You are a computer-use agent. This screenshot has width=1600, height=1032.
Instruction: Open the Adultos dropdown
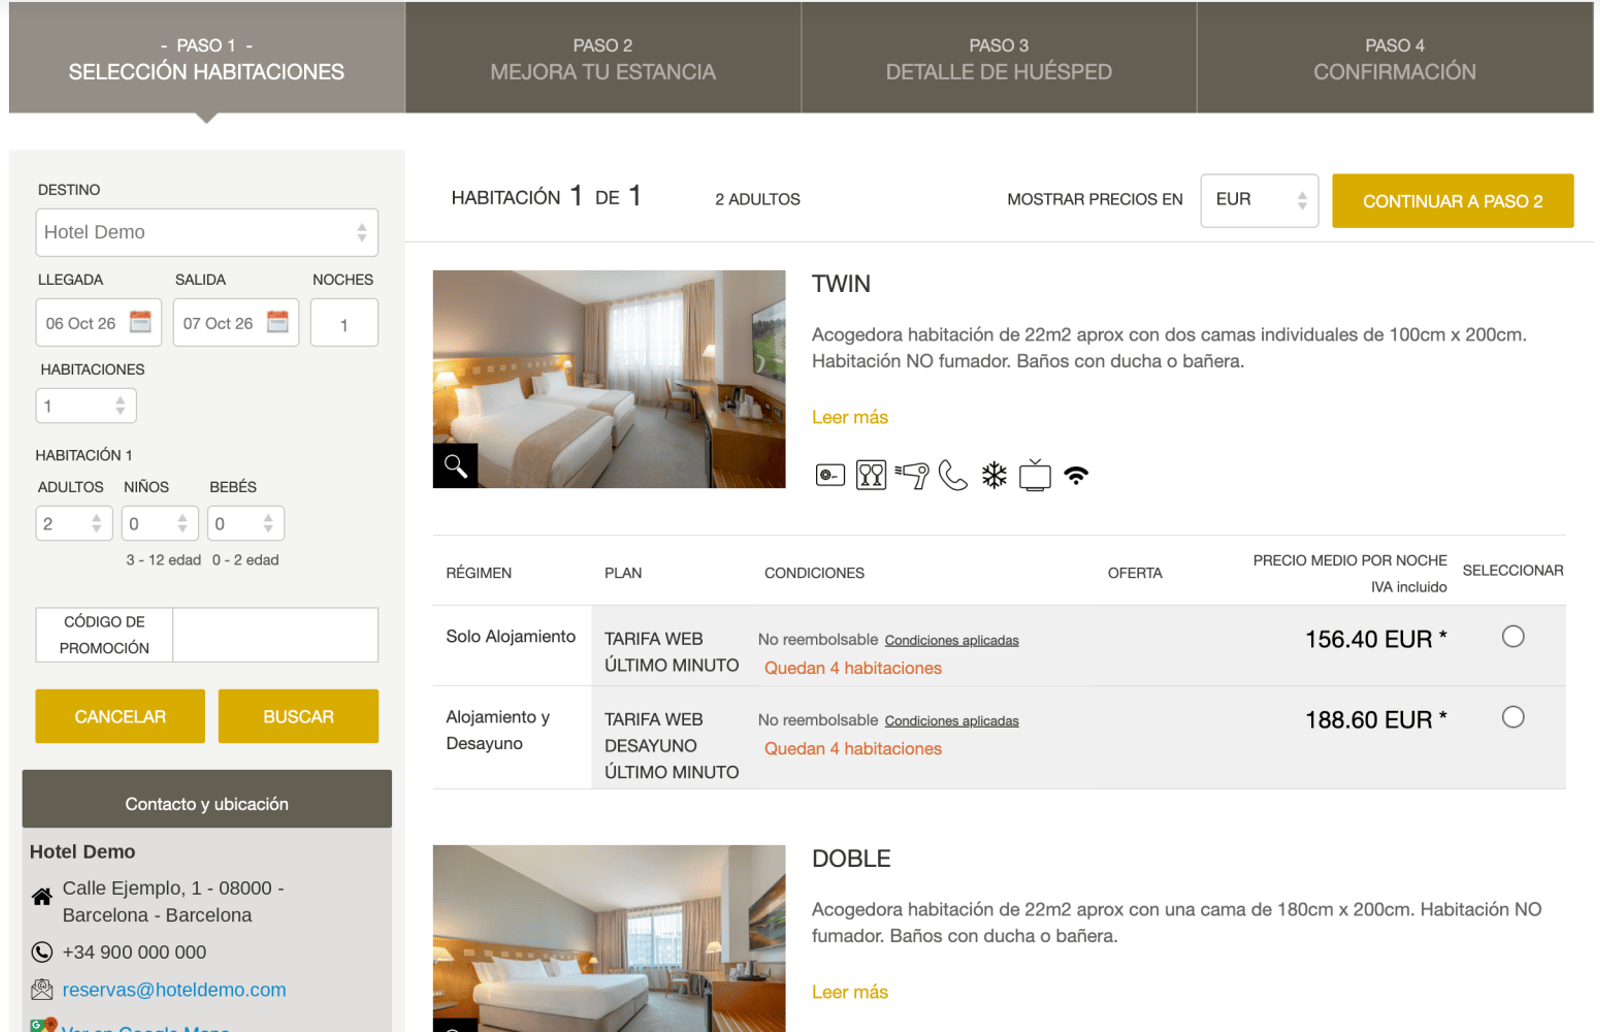point(74,523)
